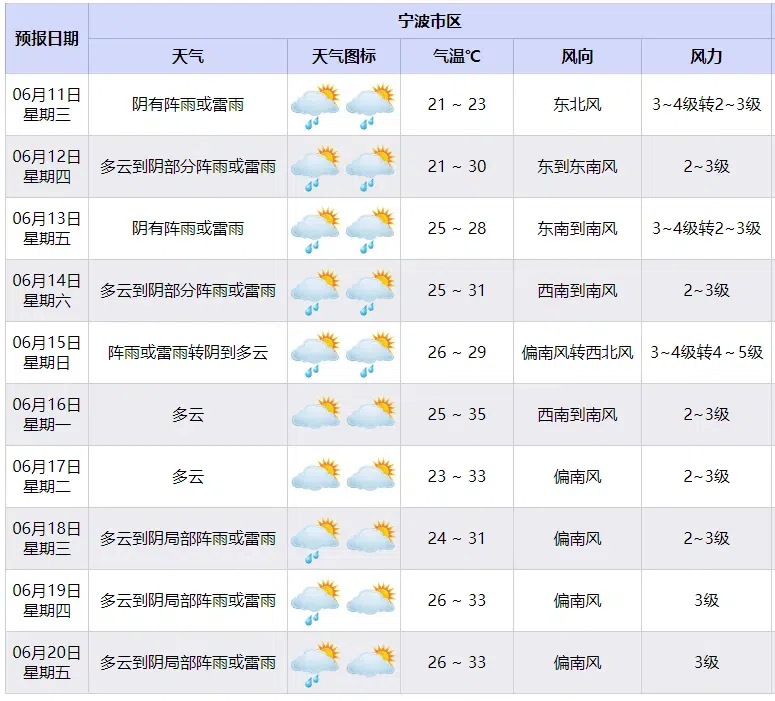Select 阵雨或雷雨转阴到多云 weather text

[188, 352]
